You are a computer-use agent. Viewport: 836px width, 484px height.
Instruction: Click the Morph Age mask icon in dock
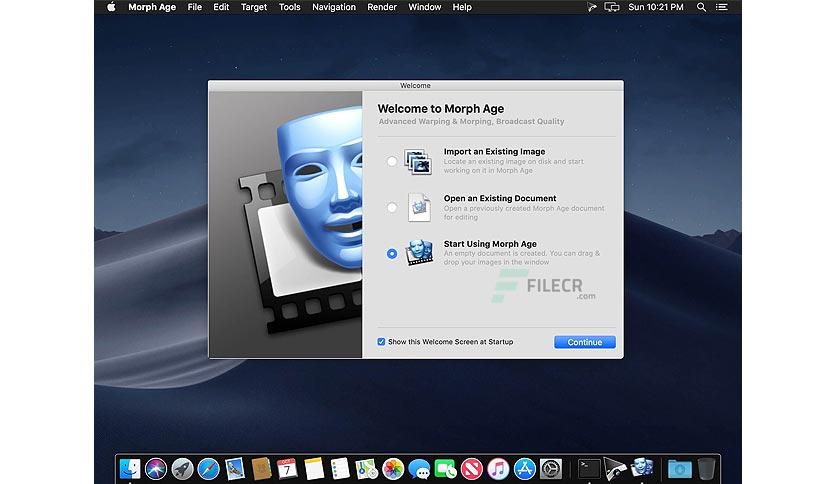coord(642,468)
